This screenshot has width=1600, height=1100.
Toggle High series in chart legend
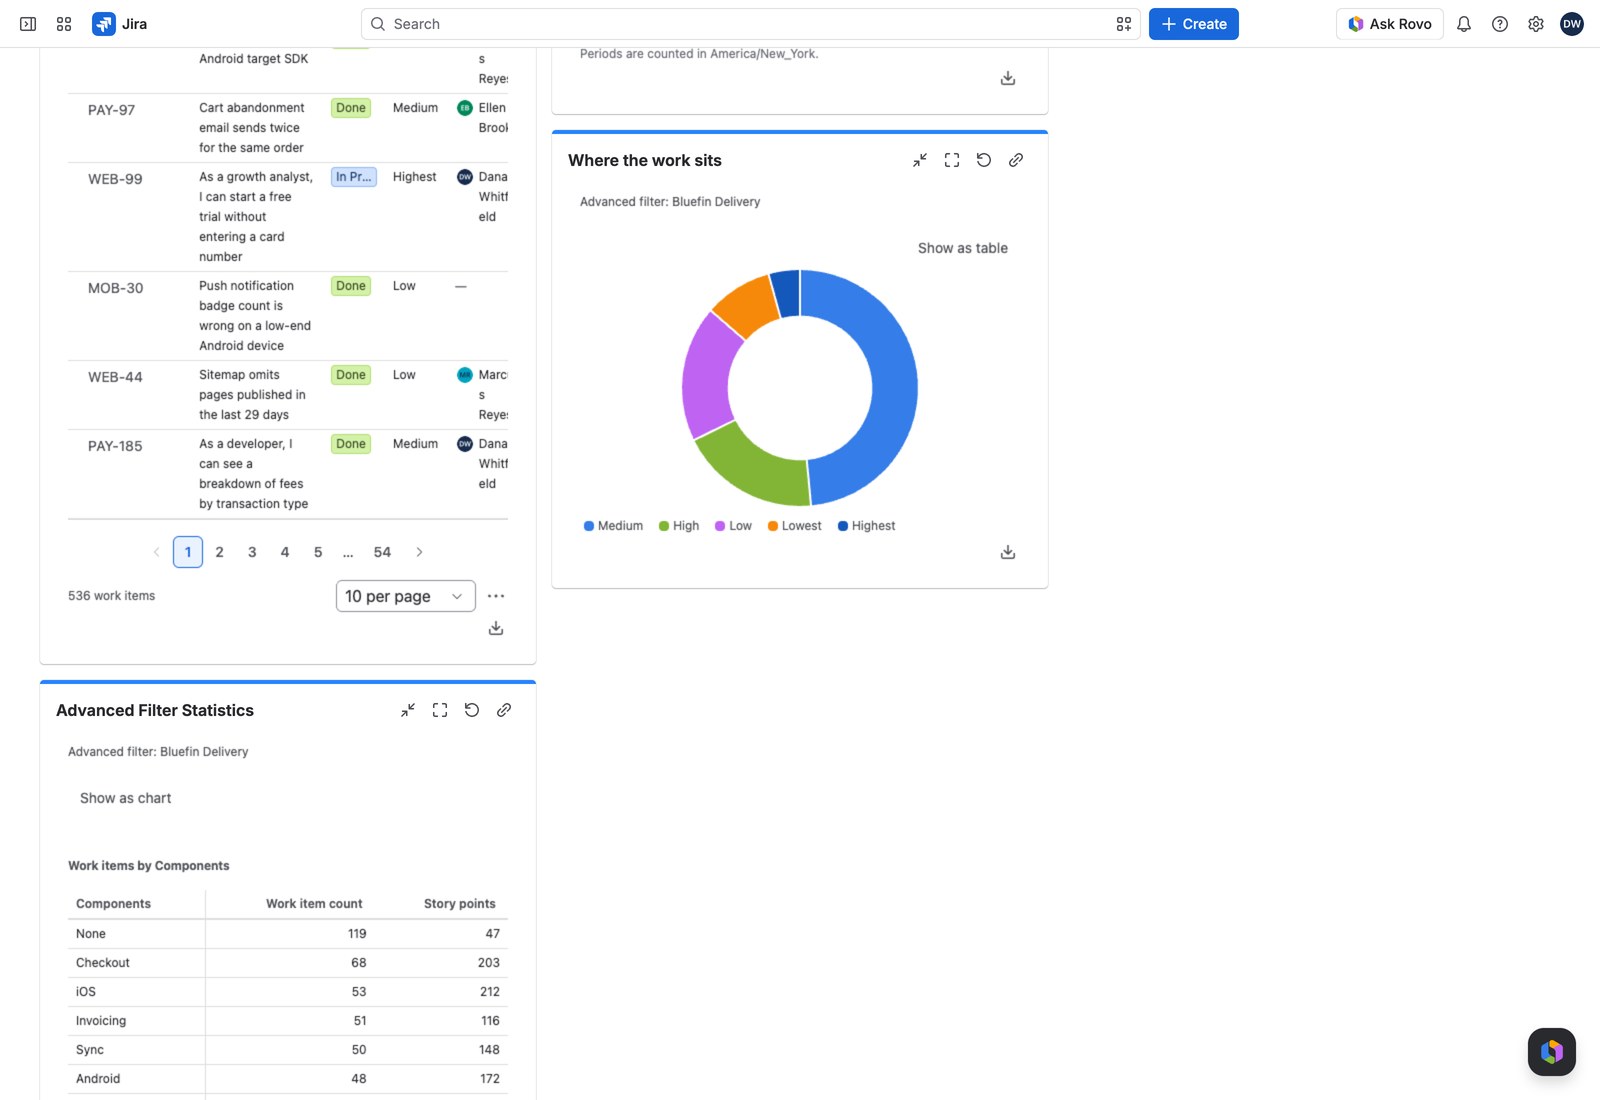tap(679, 526)
